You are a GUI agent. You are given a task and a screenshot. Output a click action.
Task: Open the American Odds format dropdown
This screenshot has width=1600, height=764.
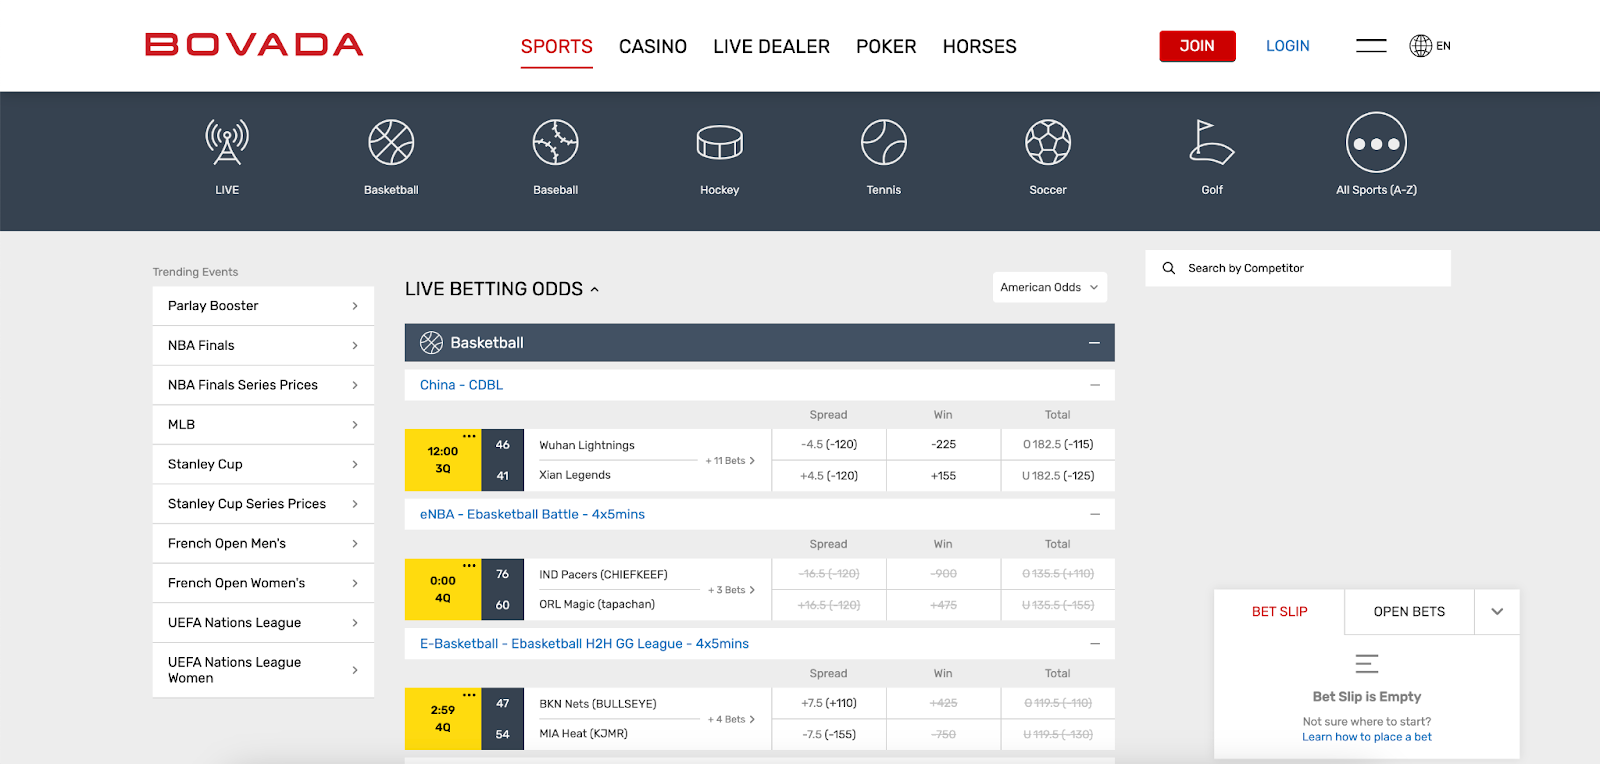coord(1049,287)
